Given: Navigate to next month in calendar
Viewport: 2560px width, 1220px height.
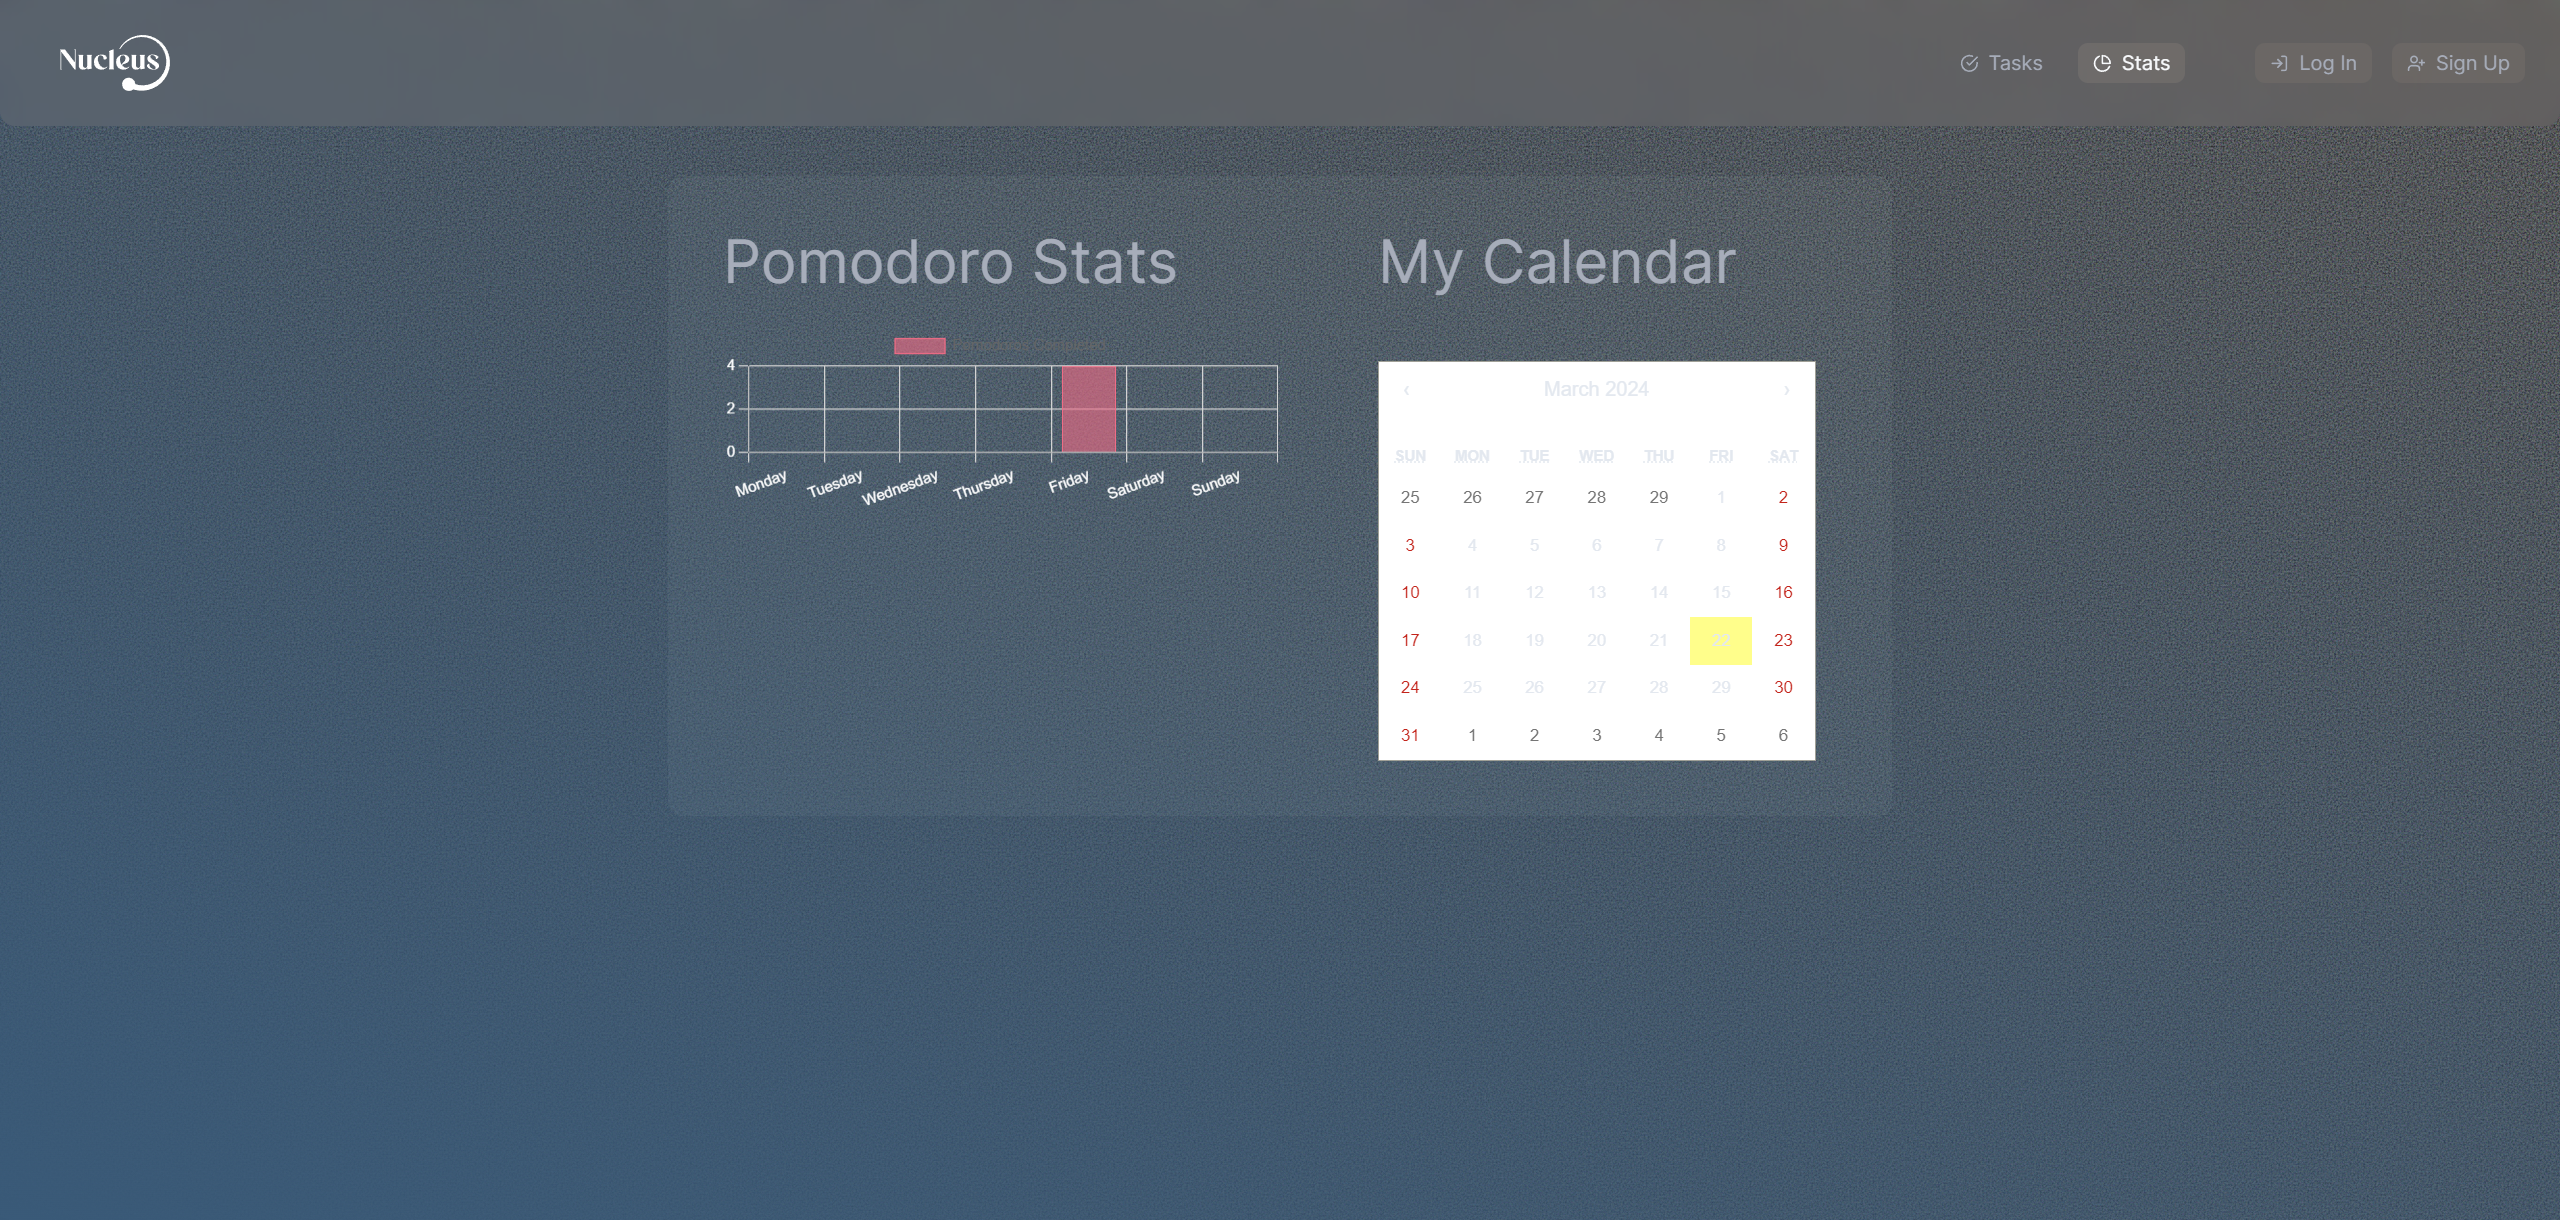Looking at the screenshot, I should [1784, 389].
